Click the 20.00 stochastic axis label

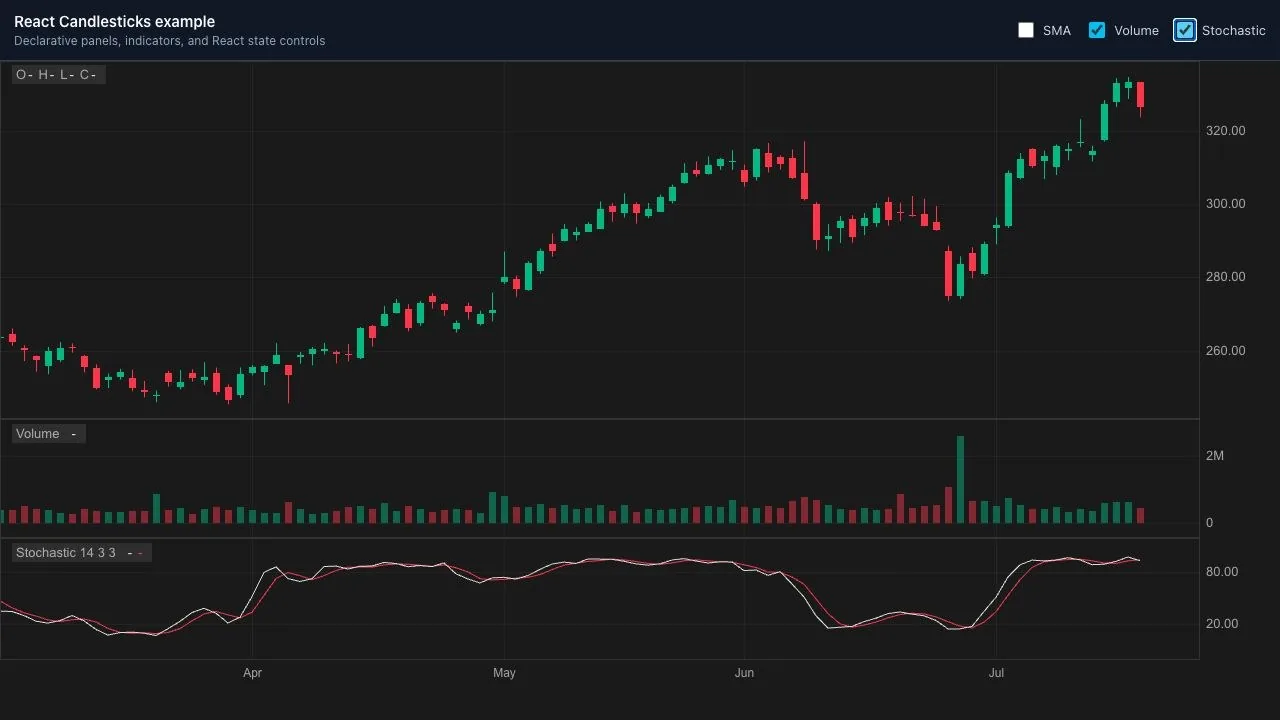pos(1222,624)
